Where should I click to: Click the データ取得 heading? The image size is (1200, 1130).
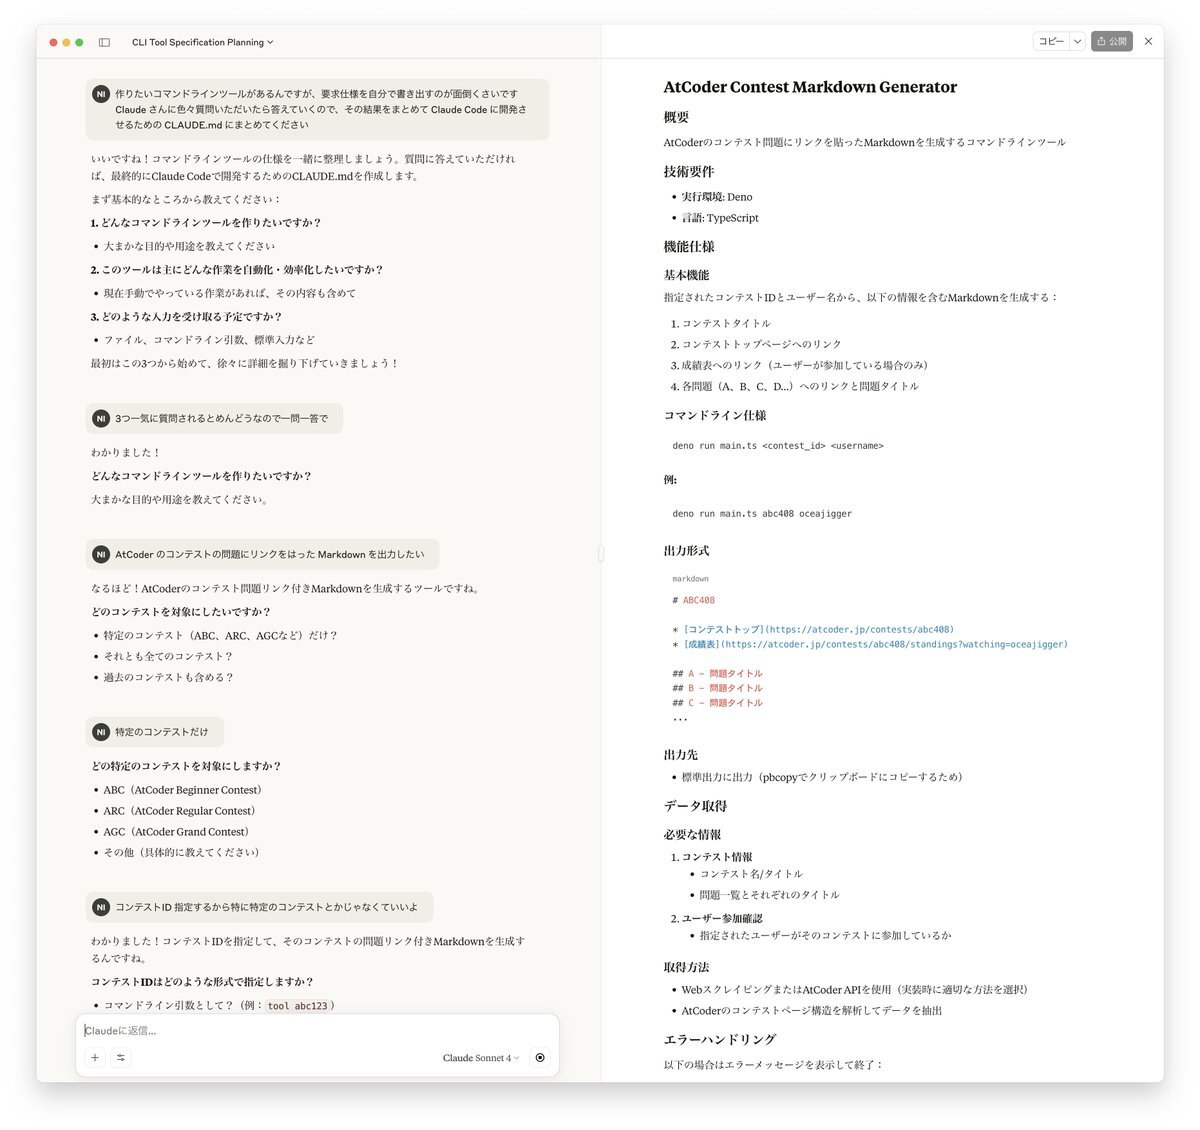pos(695,806)
